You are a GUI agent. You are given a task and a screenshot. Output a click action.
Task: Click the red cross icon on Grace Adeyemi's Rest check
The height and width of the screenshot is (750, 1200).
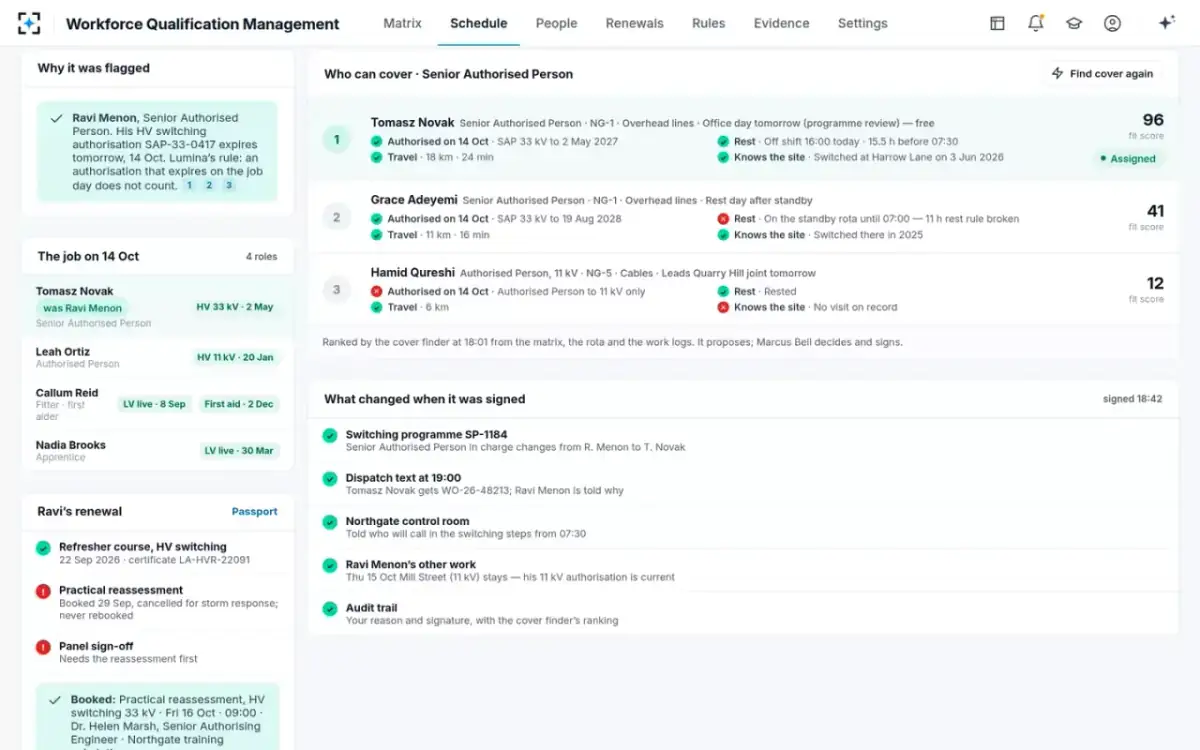click(x=723, y=219)
